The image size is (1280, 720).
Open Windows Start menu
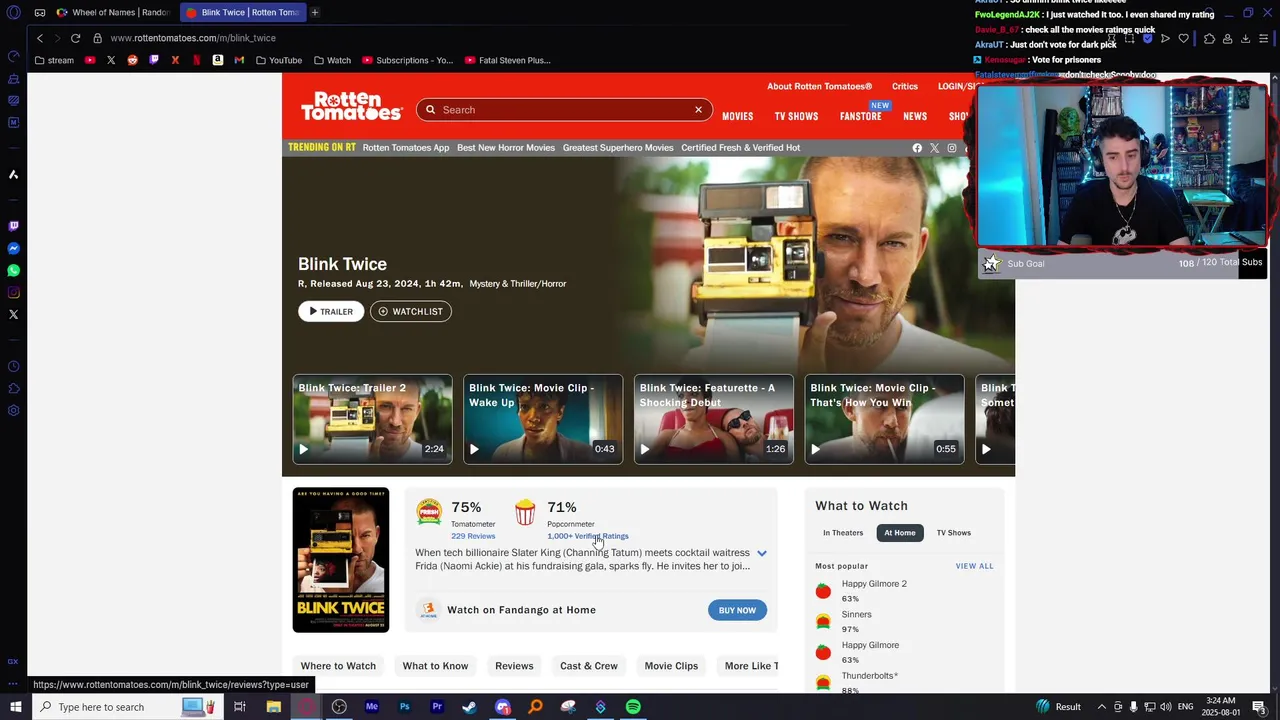(x=16, y=707)
